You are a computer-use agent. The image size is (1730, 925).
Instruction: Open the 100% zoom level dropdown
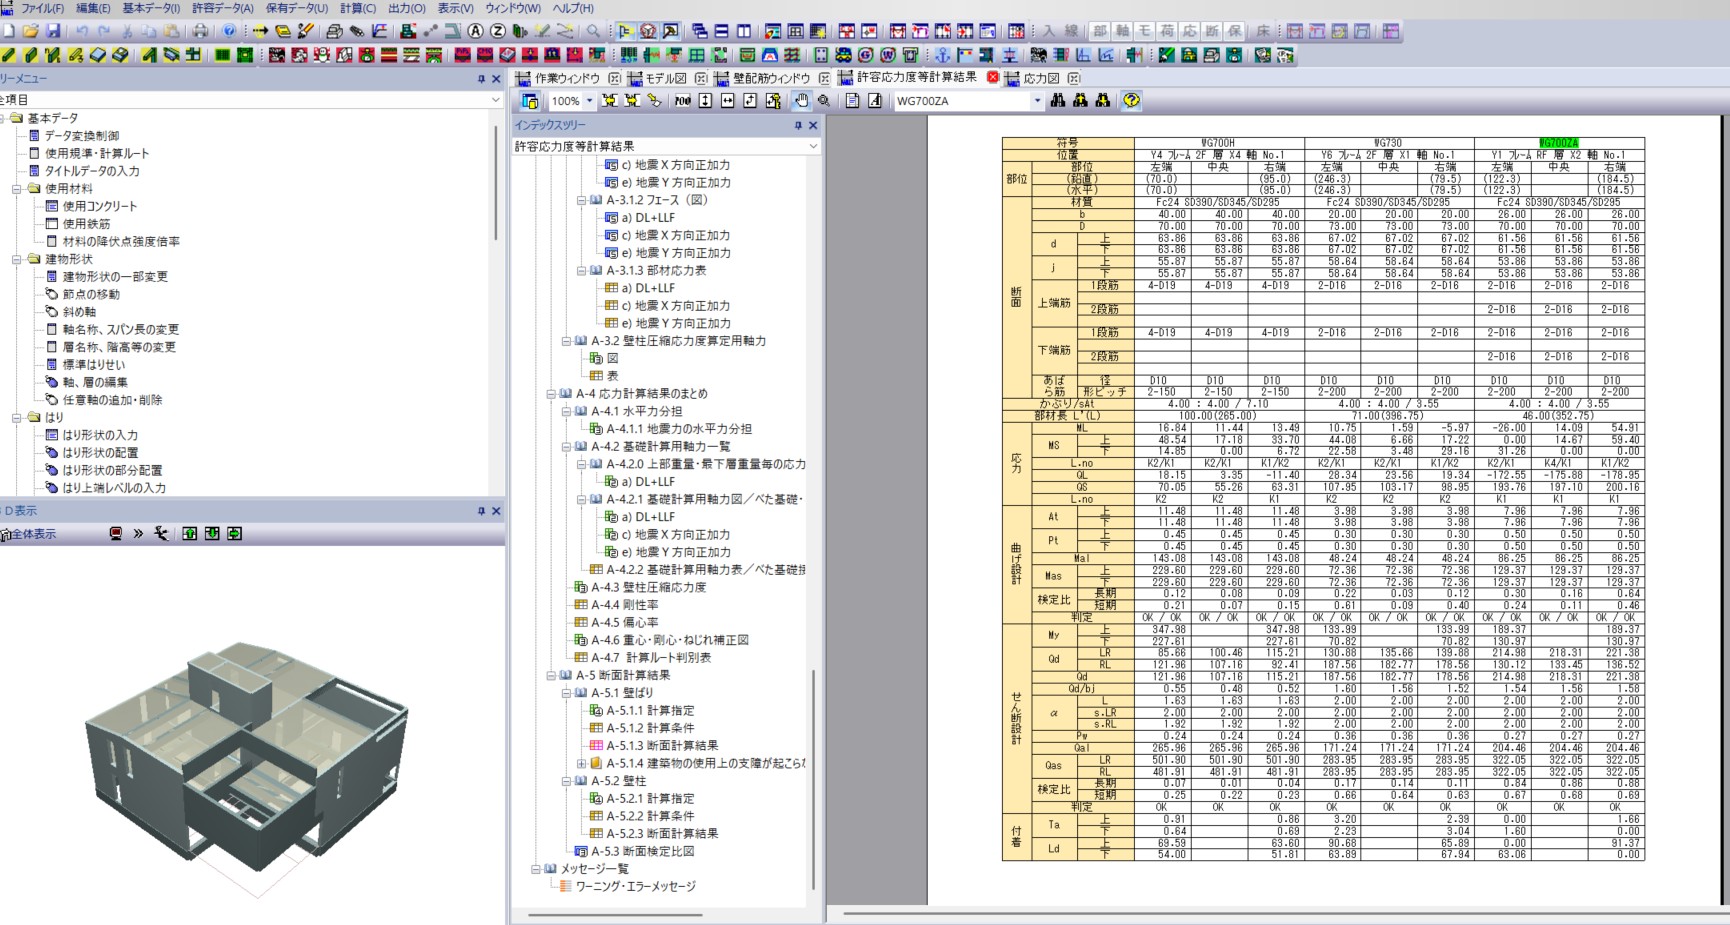pos(589,101)
